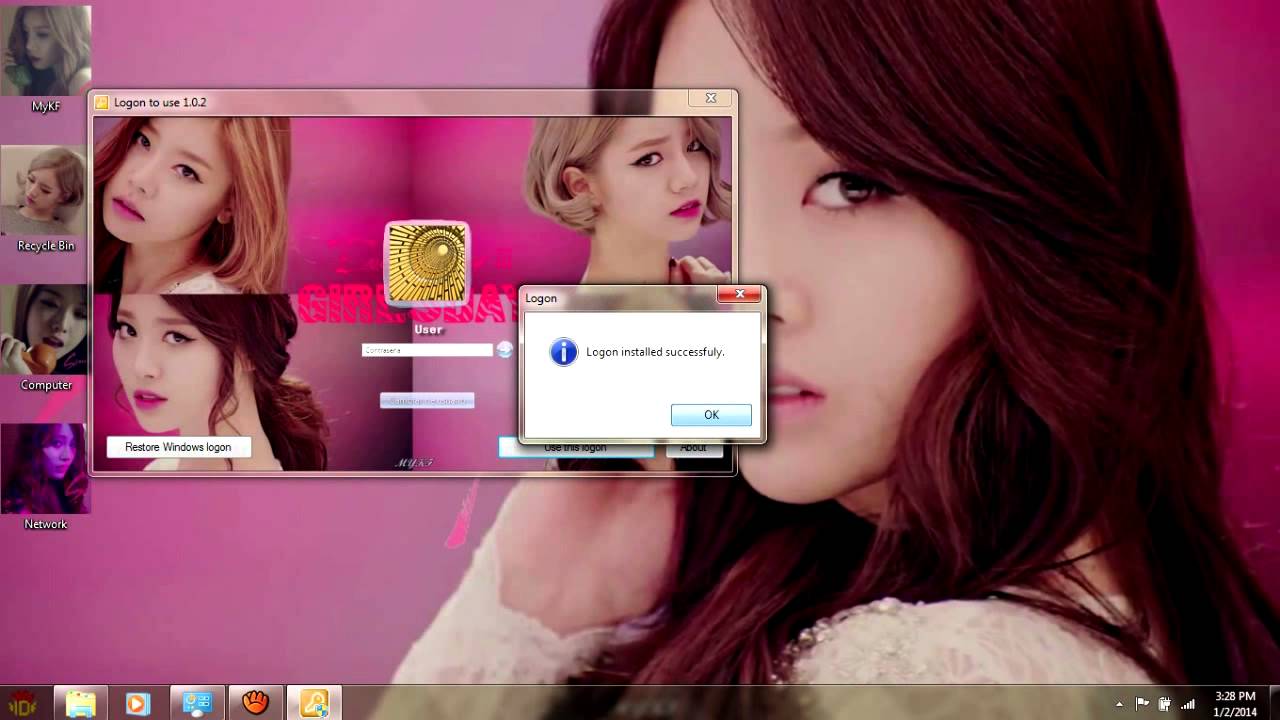Click the orange paw taskbar icon
The width and height of the screenshot is (1280, 720).
(256, 703)
